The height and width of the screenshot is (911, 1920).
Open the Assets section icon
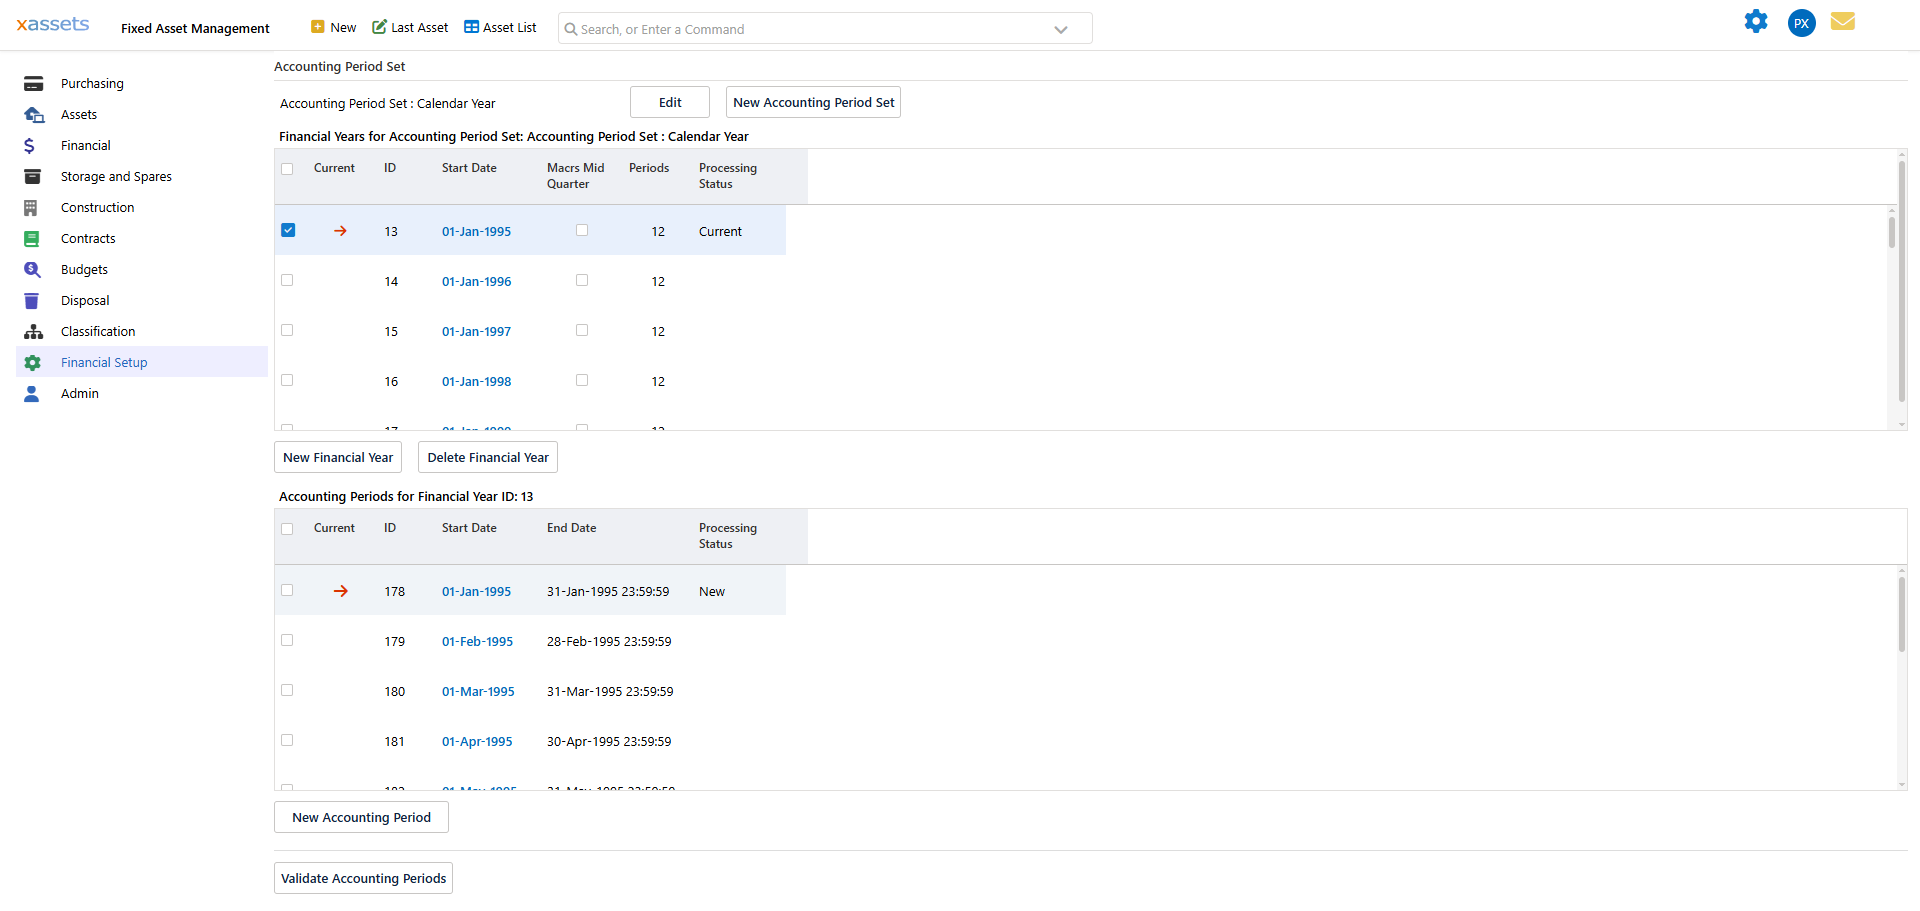click(x=33, y=114)
